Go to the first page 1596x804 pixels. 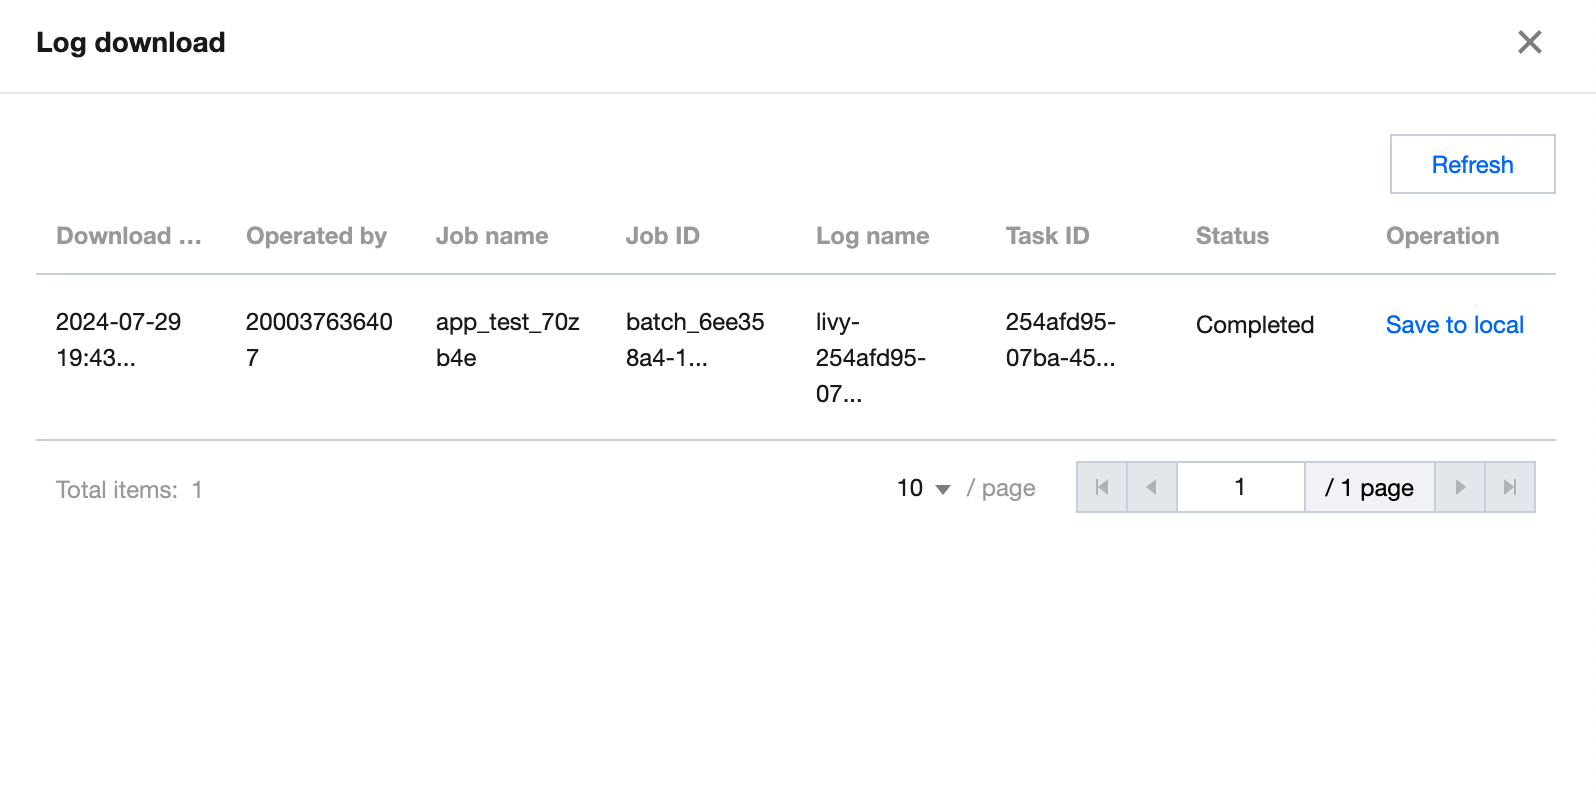1102,487
